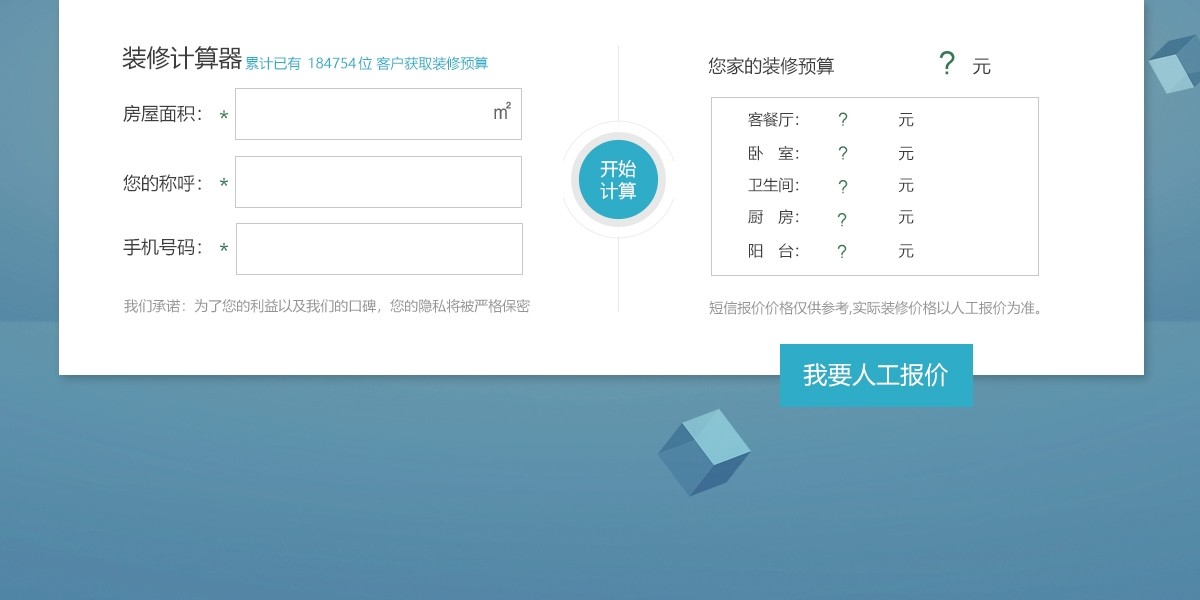The image size is (1200, 600).
Task: Click the 客餐厅 price question mark
Action: tap(843, 120)
